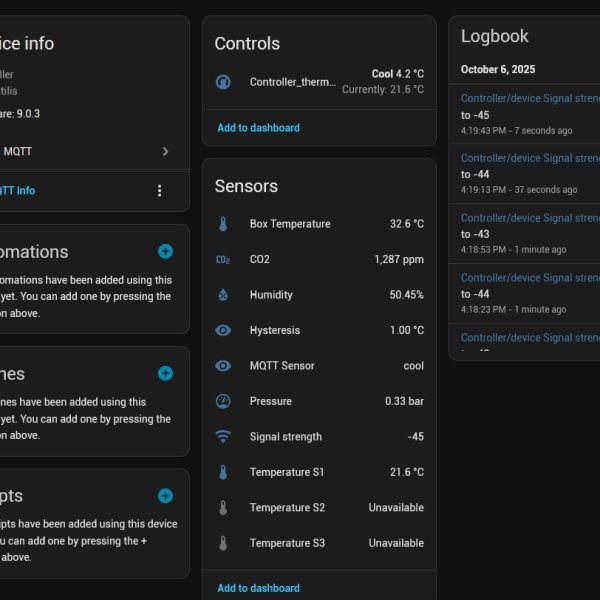Click the greyed Temperature S3 thermometer icon
This screenshot has height=600, width=600.
click(x=223, y=543)
